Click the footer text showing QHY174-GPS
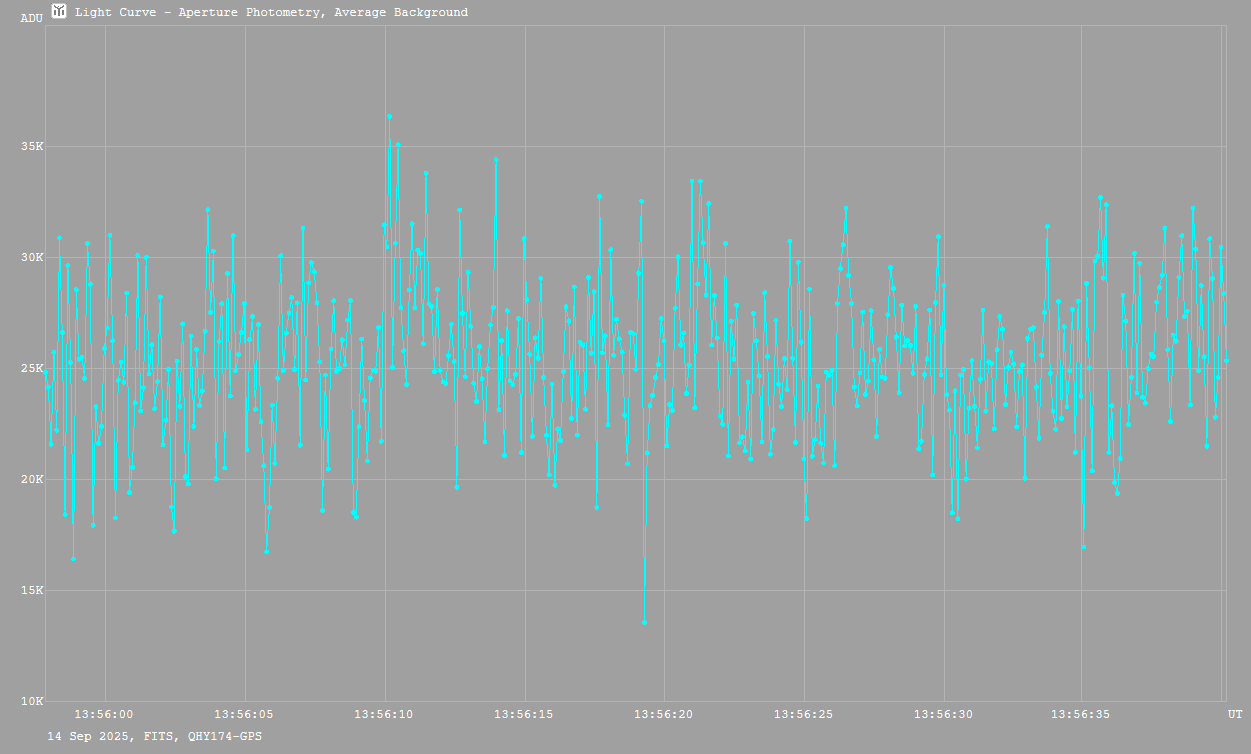This screenshot has width=1251, height=754. (x=225, y=736)
